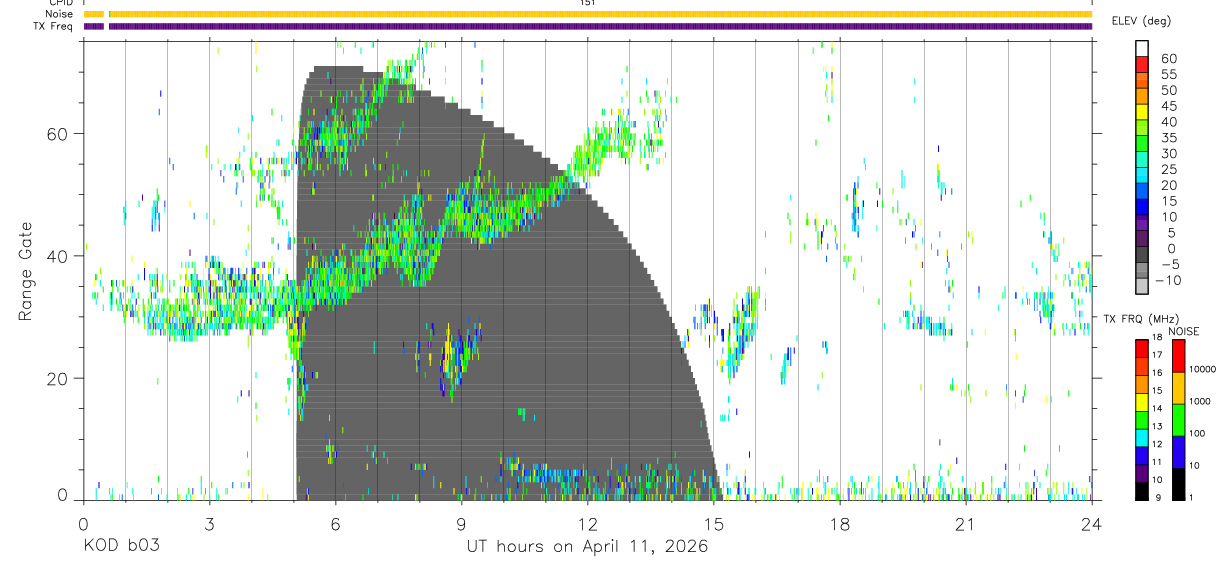Click the '45' value on the ELEV scale

point(1168,106)
